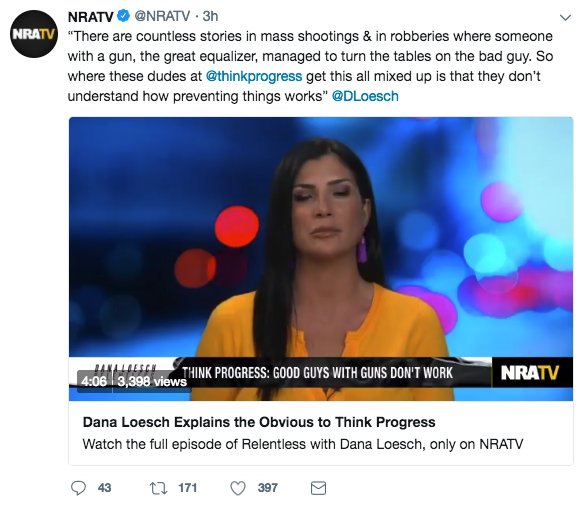Like the tweet with heart icon
This screenshot has height=506, width=580.
(x=238, y=488)
